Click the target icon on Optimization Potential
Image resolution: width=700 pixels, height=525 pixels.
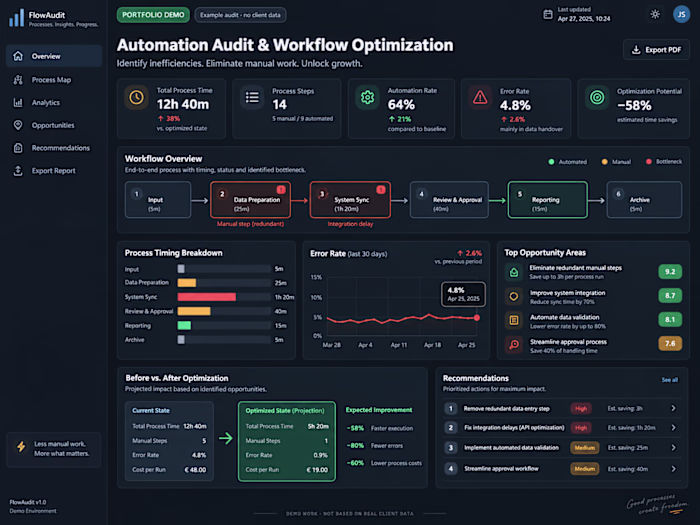pos(597,97)
